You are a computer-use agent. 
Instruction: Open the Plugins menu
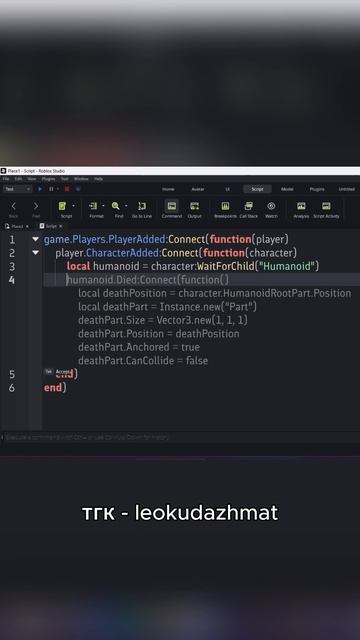[48, 179]
